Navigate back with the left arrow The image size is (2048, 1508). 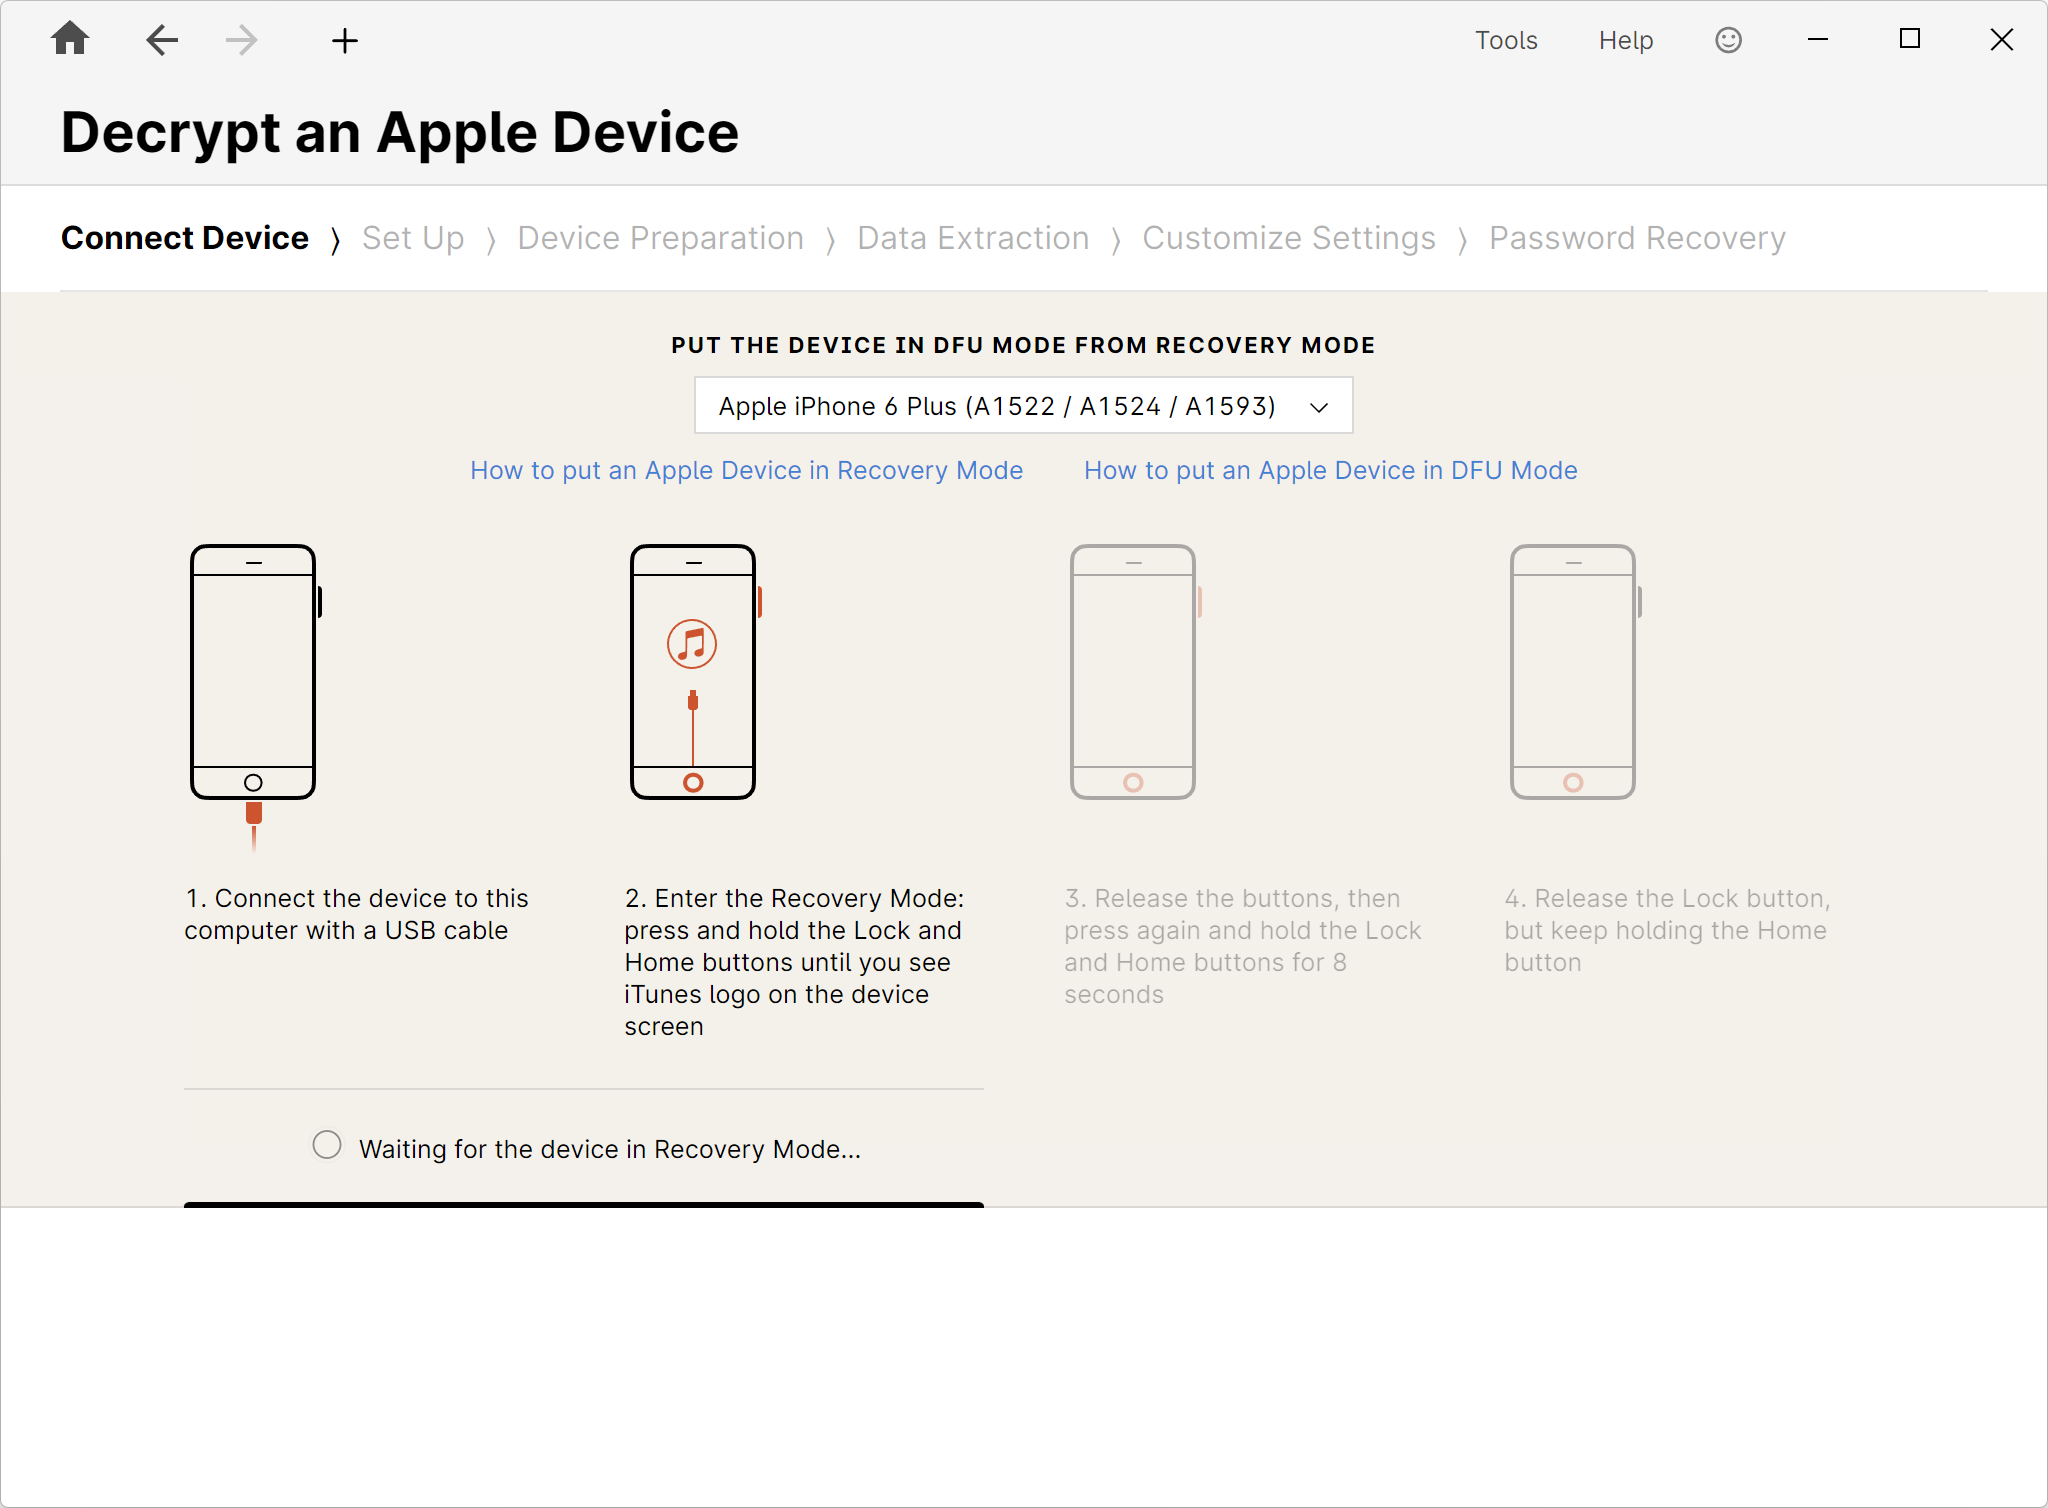(x=162, y=40)
